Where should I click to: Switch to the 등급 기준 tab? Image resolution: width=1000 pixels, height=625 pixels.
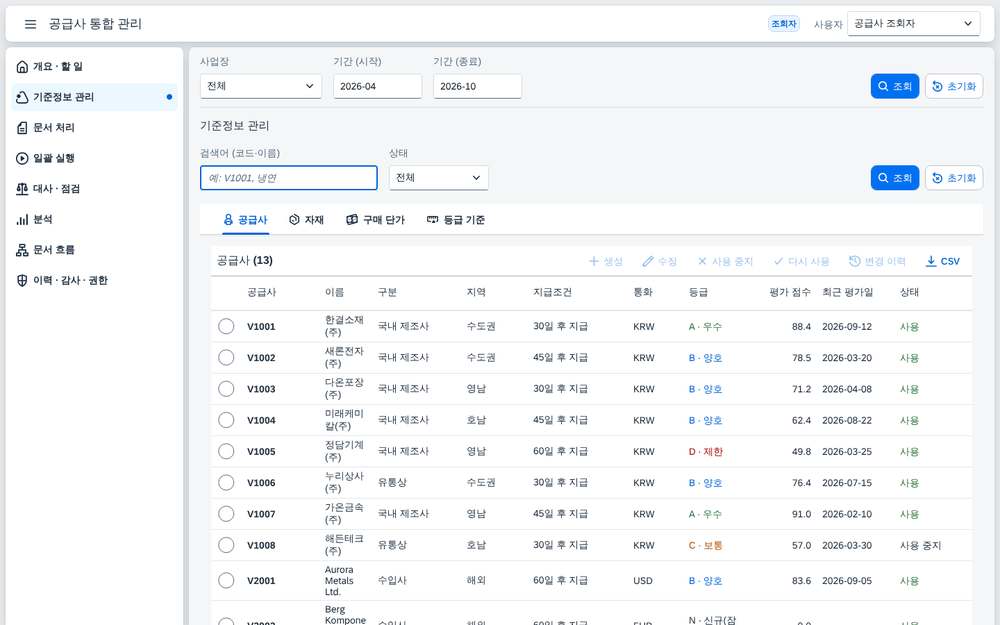456,220
